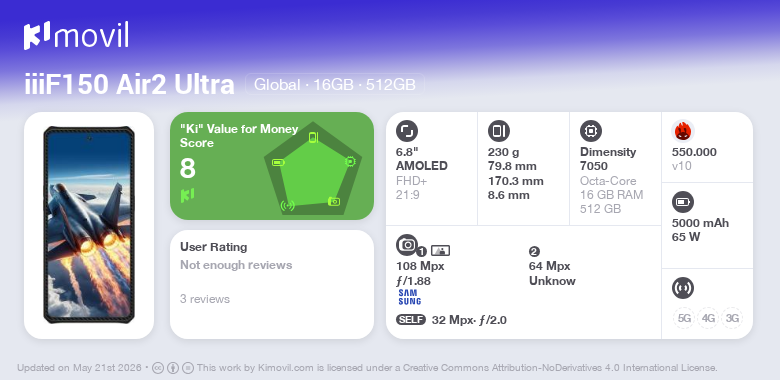The image size is (780, 380).
Task: Click the battery icon in pentagon chart
Action: coord(279,162)
